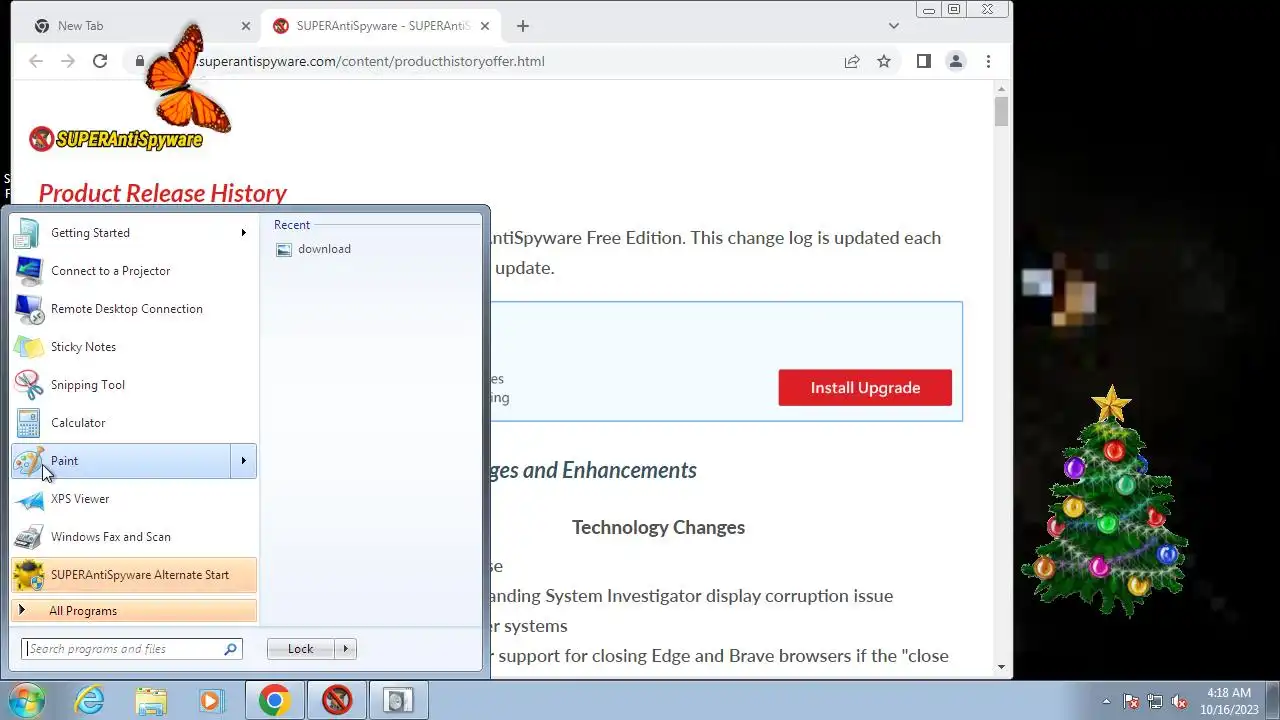Open Windows Fax and Scan
Viewport: 1280px width, 720px height.
[134, 537]
